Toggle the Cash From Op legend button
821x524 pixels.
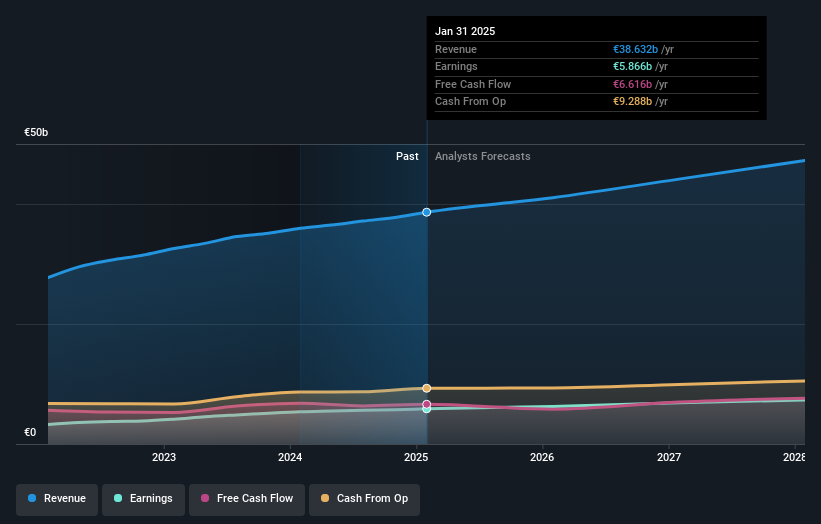364,499
